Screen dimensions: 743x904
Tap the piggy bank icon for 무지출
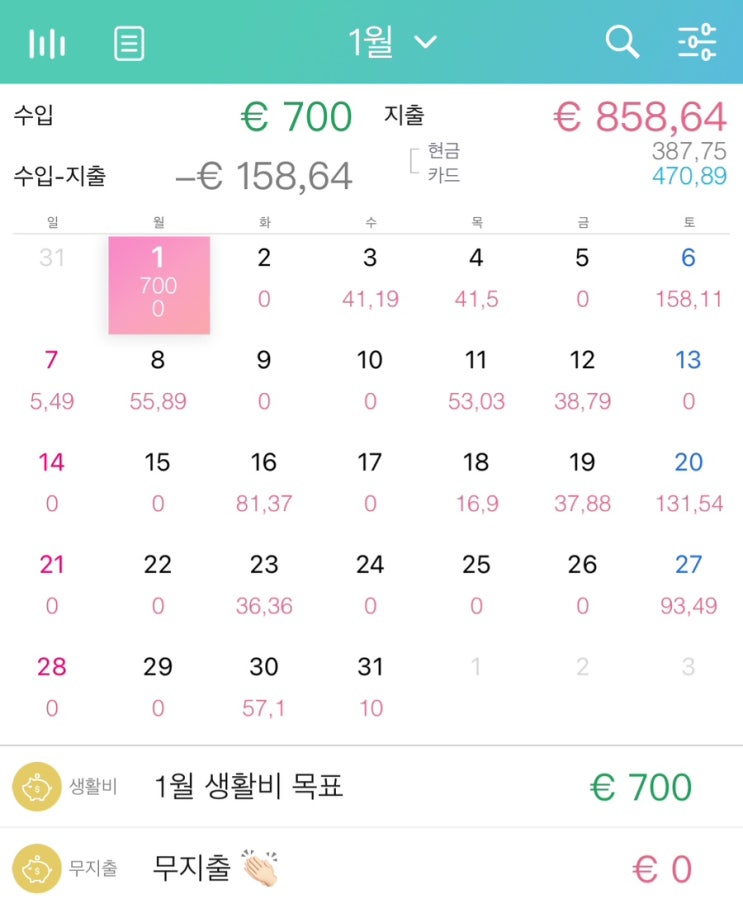tap(37, 869)
